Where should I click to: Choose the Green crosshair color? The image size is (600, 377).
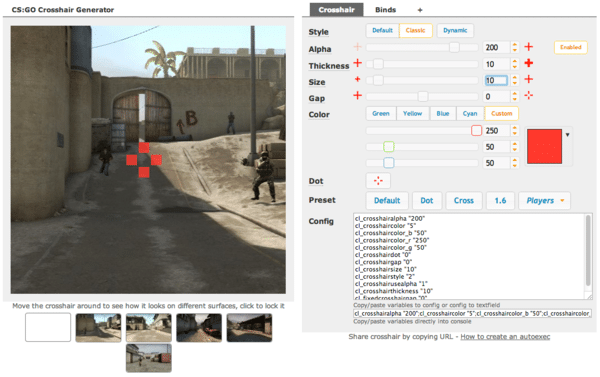click(381, 113)
